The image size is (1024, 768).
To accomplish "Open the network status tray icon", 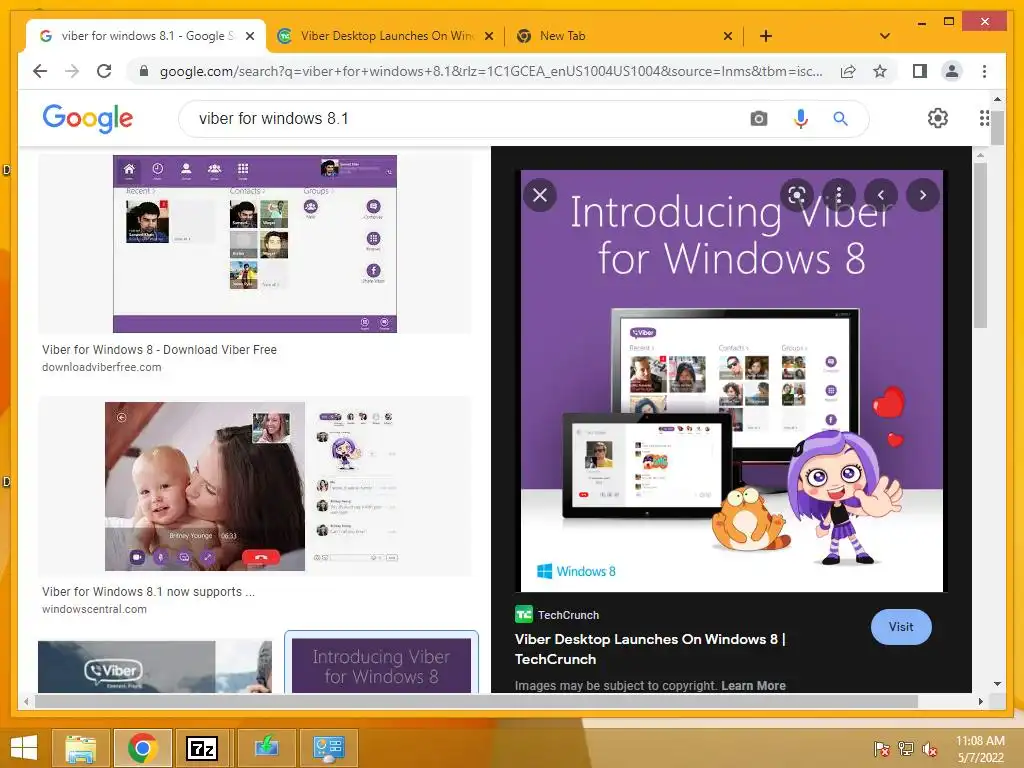I will click(906, 749).
